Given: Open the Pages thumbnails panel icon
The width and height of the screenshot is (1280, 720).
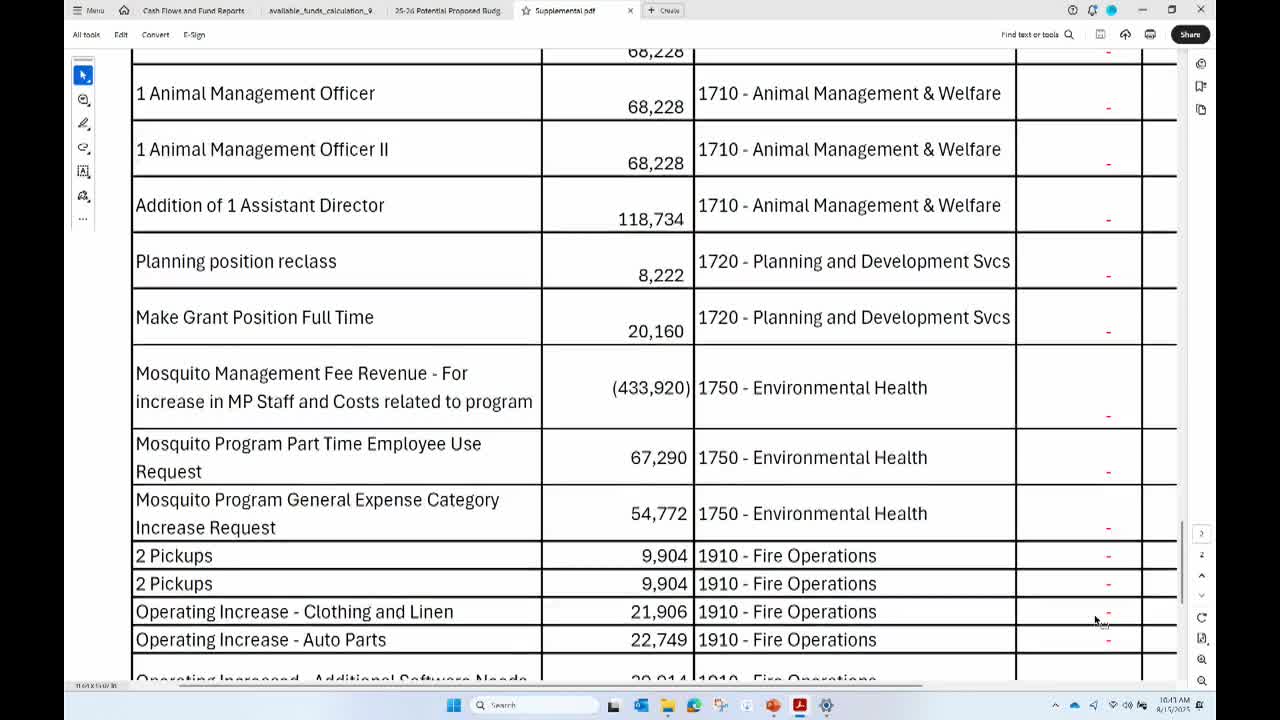Looking at the screenshot, I should point(1201,109).
